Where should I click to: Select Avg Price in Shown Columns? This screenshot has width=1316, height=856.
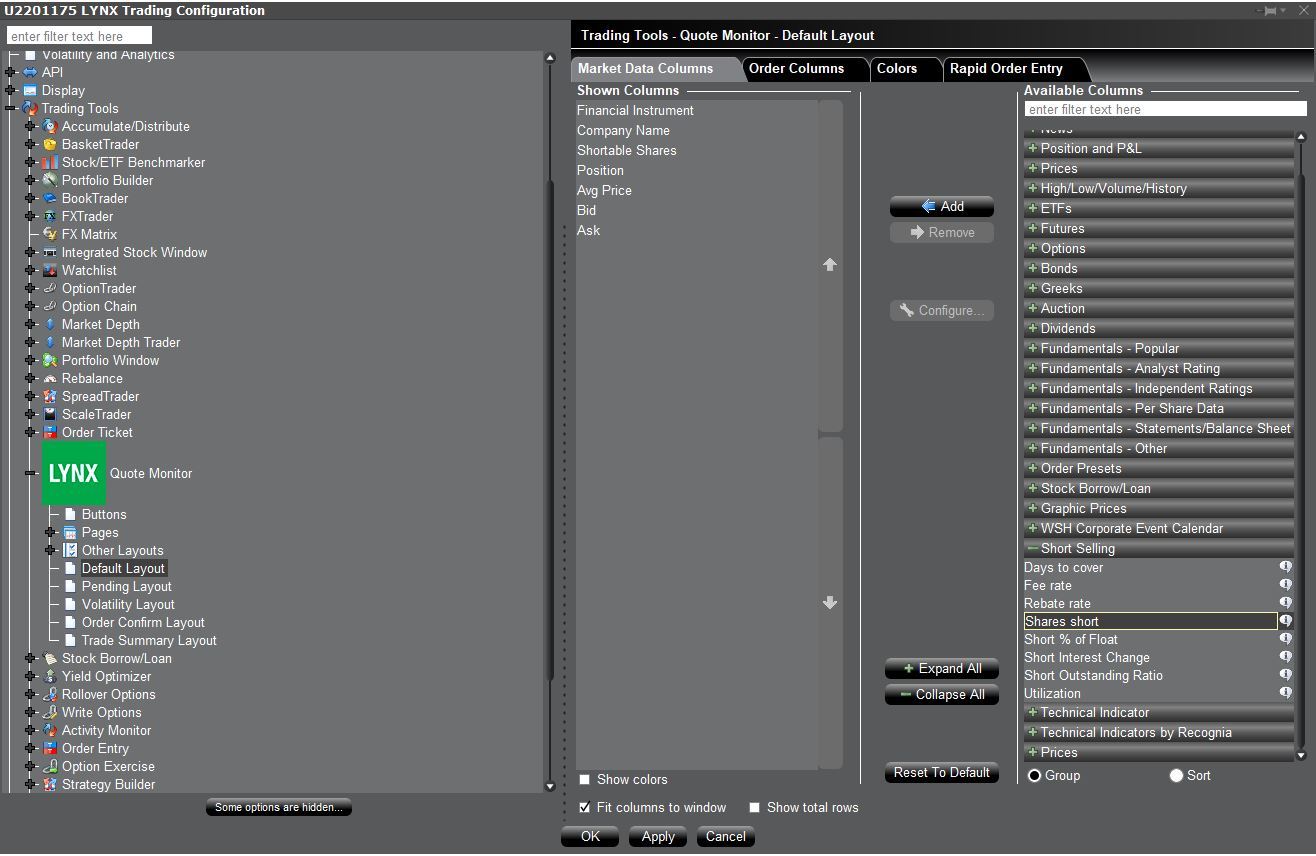(604, 191)
